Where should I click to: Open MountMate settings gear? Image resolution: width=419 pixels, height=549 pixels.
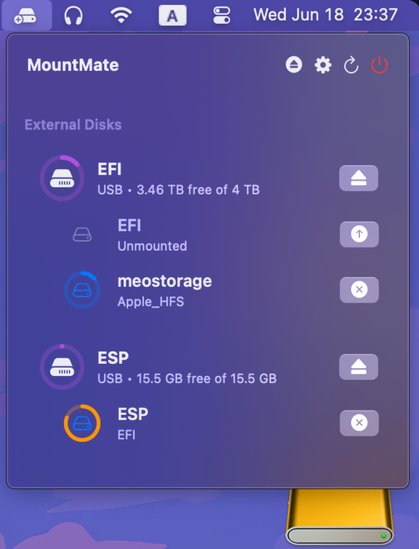[323, 65]
